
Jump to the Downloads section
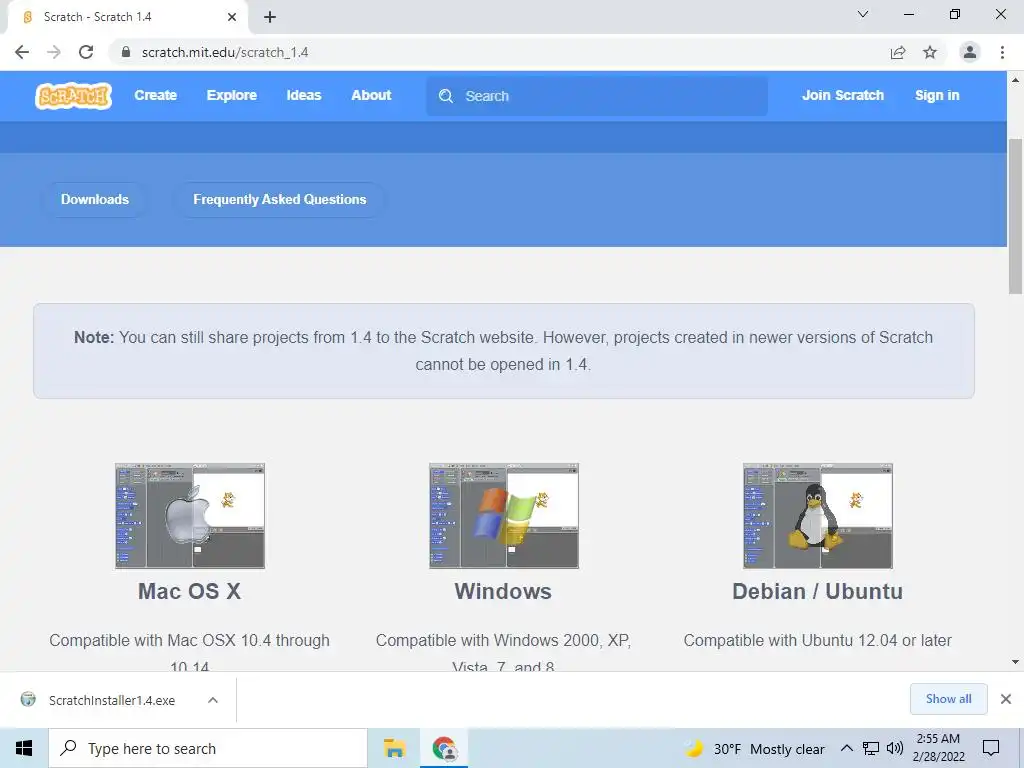click(x=95, y=199)
